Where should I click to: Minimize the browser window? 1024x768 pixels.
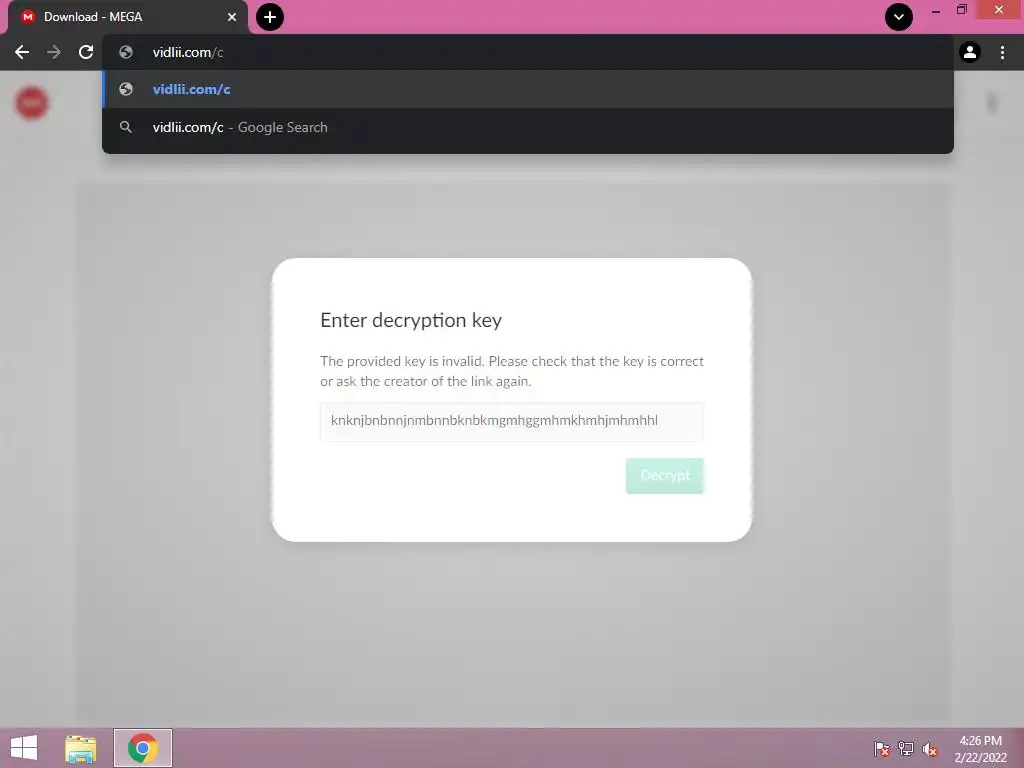tap(935, 10)
